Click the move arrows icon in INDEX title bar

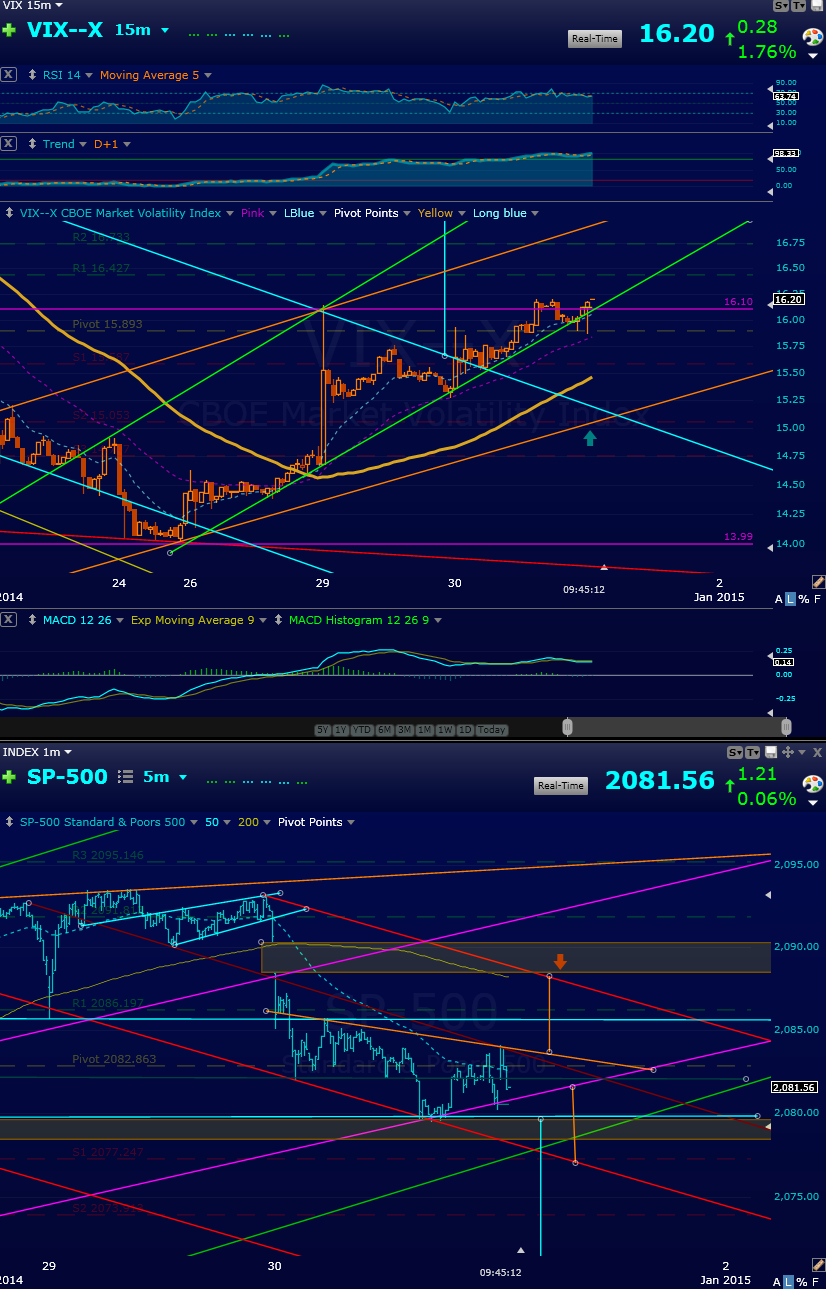click(787, 752)
